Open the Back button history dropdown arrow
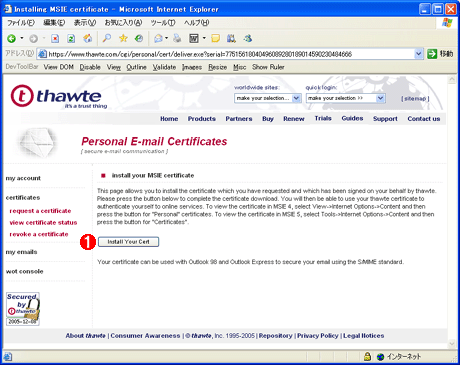 [x=22, y=39]
